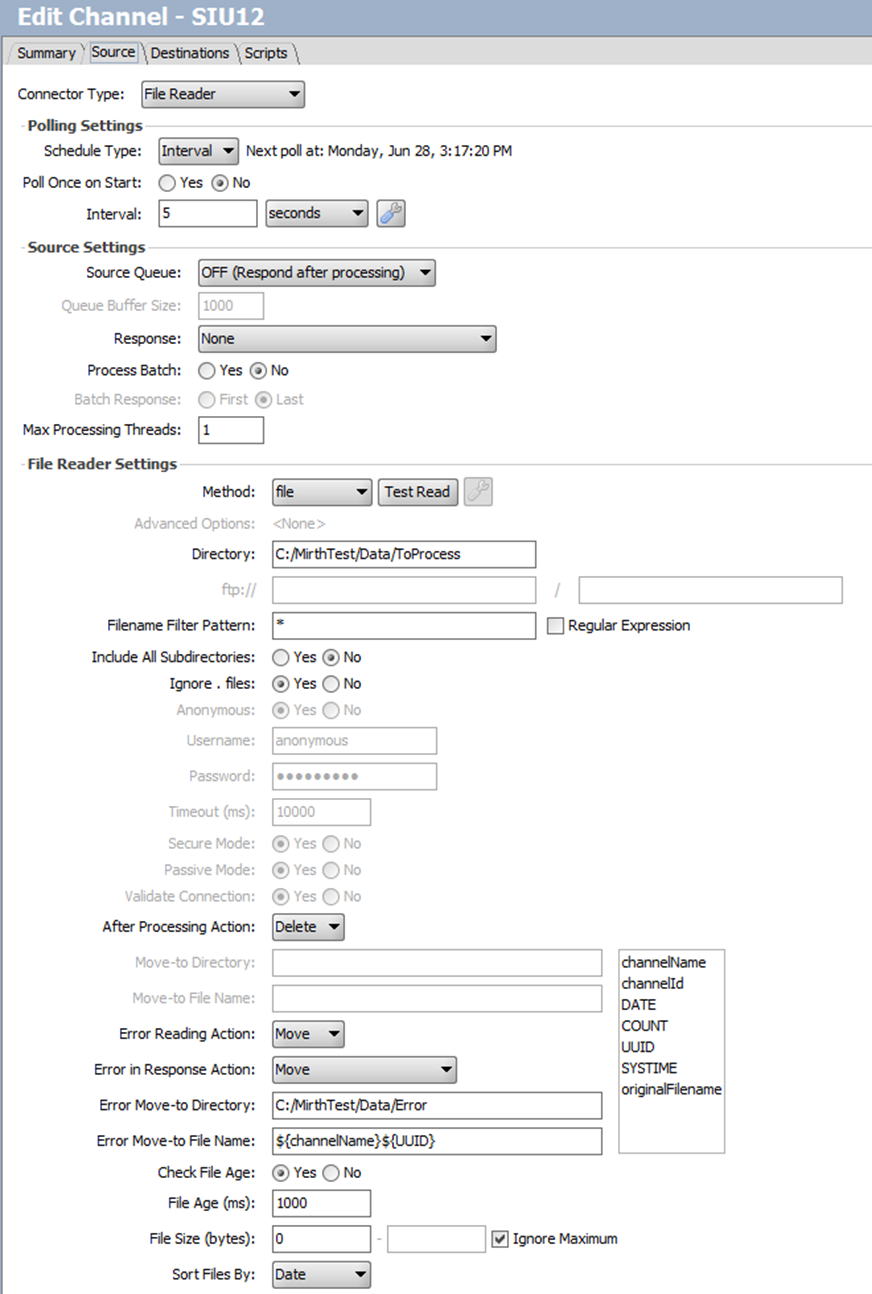Viewport: 872px width, 1294px height.
Task: Click the Error Move-to File Name field
Action: [x=436, y=1141]
